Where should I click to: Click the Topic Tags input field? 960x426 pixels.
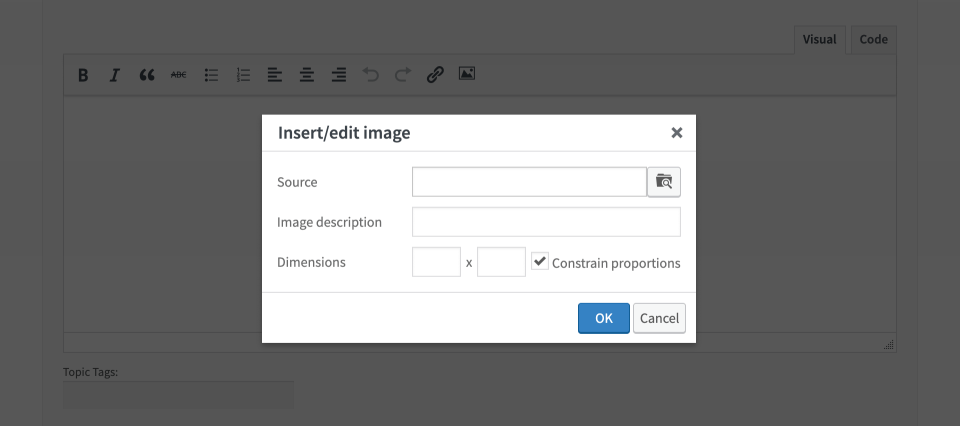point(178,395)
